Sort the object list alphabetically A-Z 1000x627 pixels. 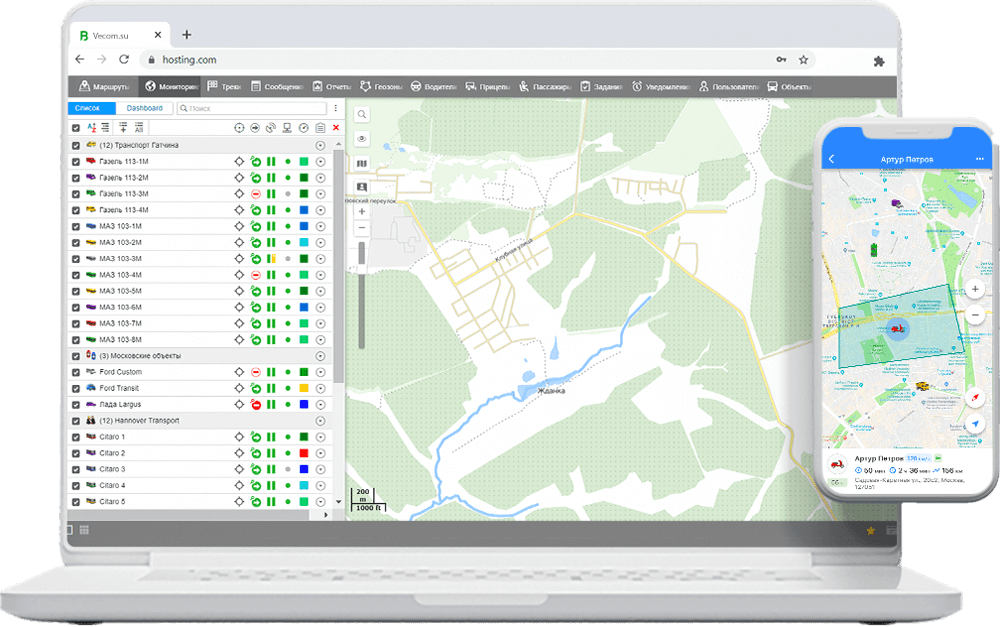tap(91, 128)
